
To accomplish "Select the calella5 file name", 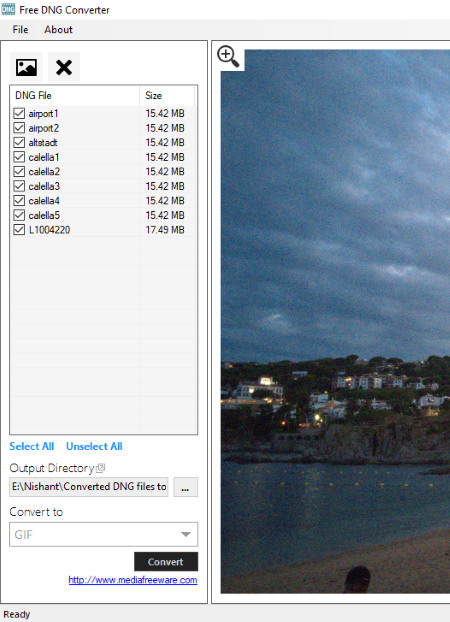I will coord(44,215).
